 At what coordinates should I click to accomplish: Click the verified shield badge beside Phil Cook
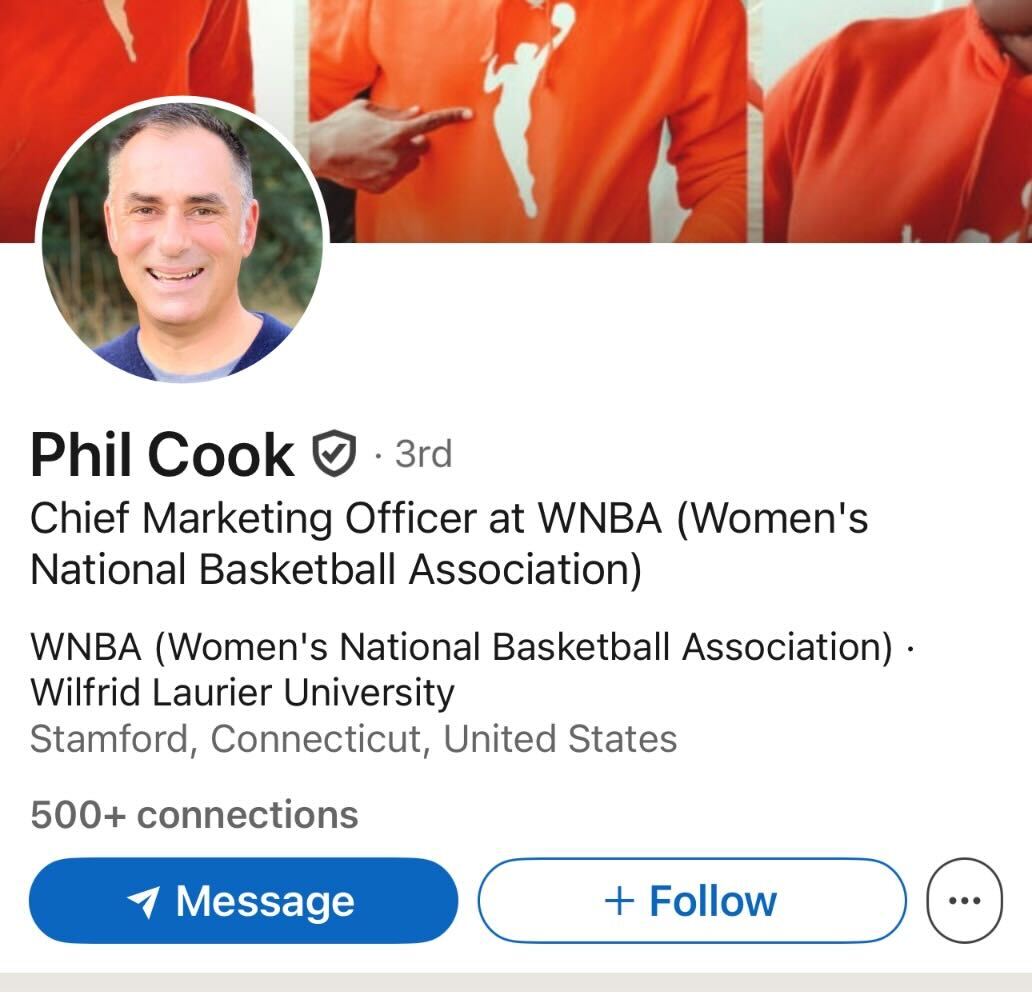pos(334,453)
